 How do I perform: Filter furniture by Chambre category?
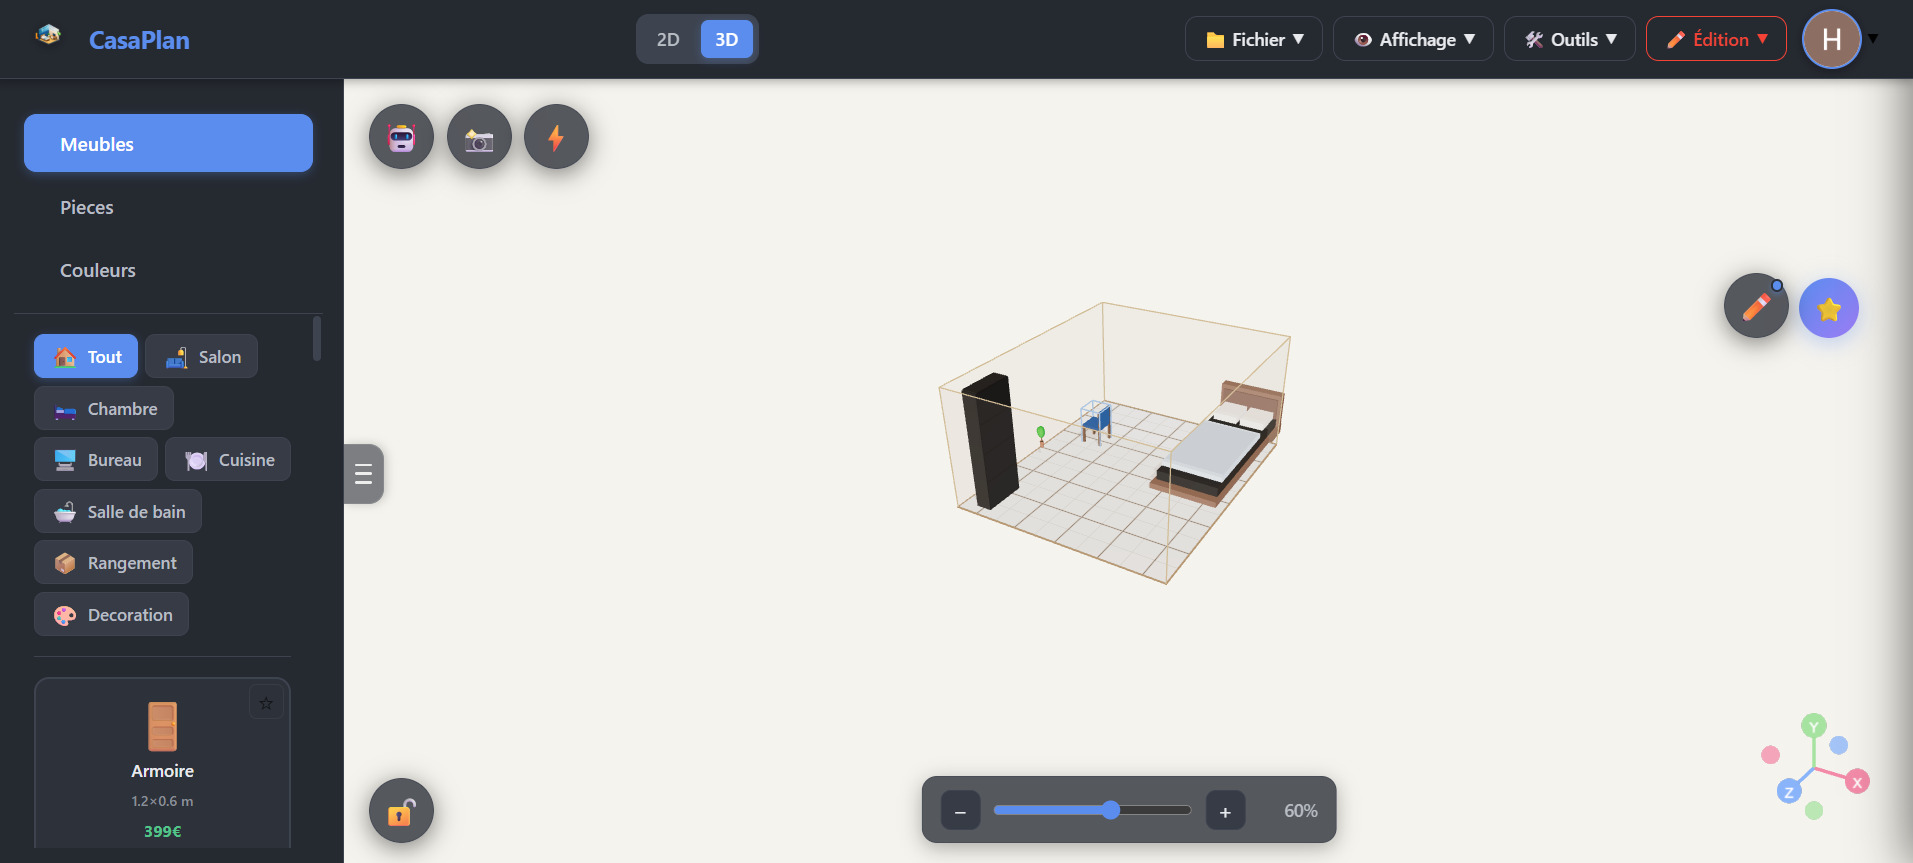click(x=104, y=409)
